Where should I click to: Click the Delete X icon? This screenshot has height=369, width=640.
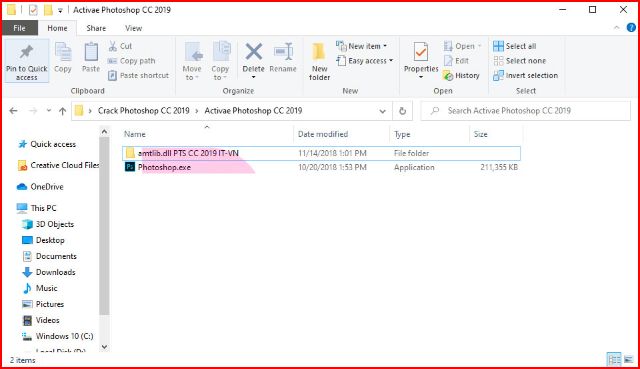[253, 52]
